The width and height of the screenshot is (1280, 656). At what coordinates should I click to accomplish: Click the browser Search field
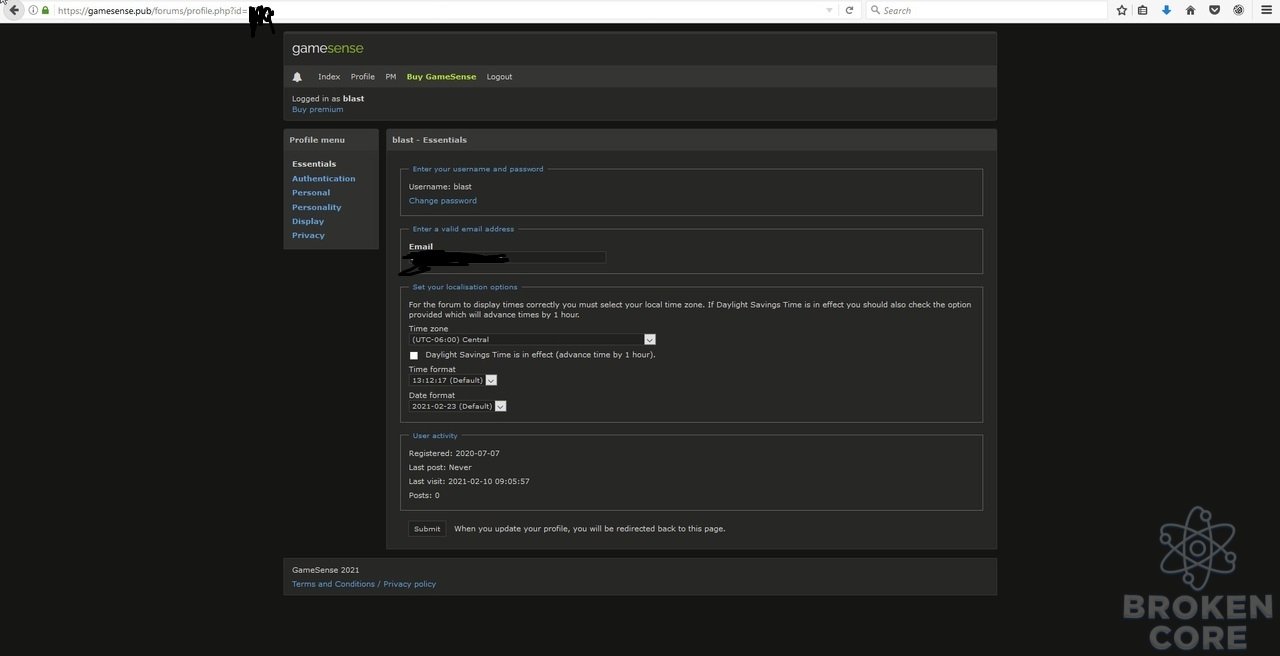(985, 10)
